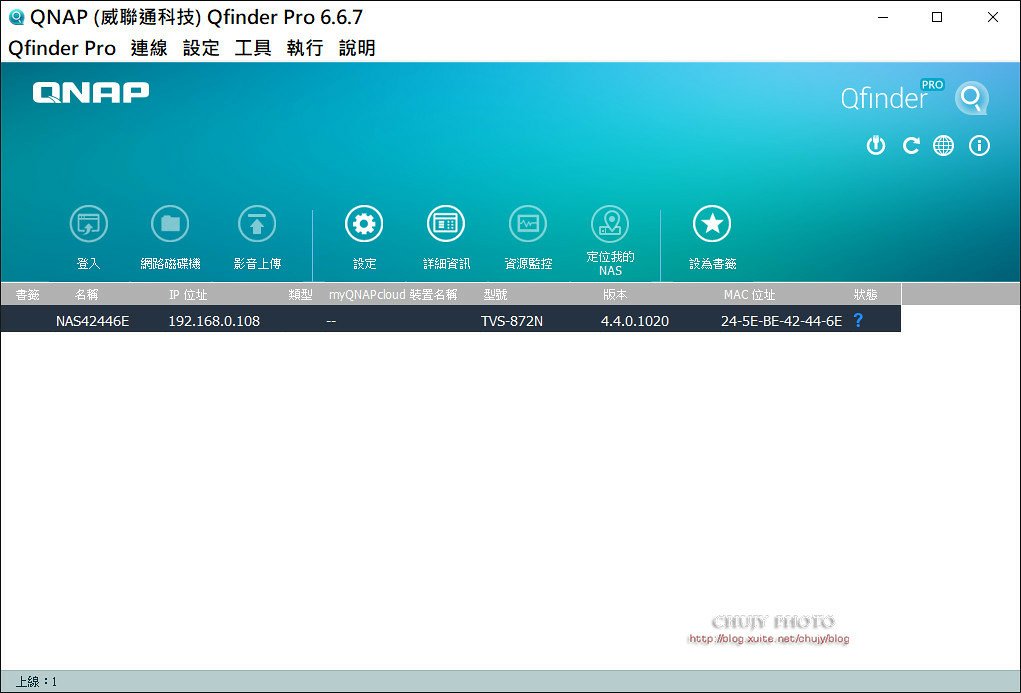Viewport: 1021px width, 693px height.
Task: Sort by the 類型 column header
Action: coord(300,294)
